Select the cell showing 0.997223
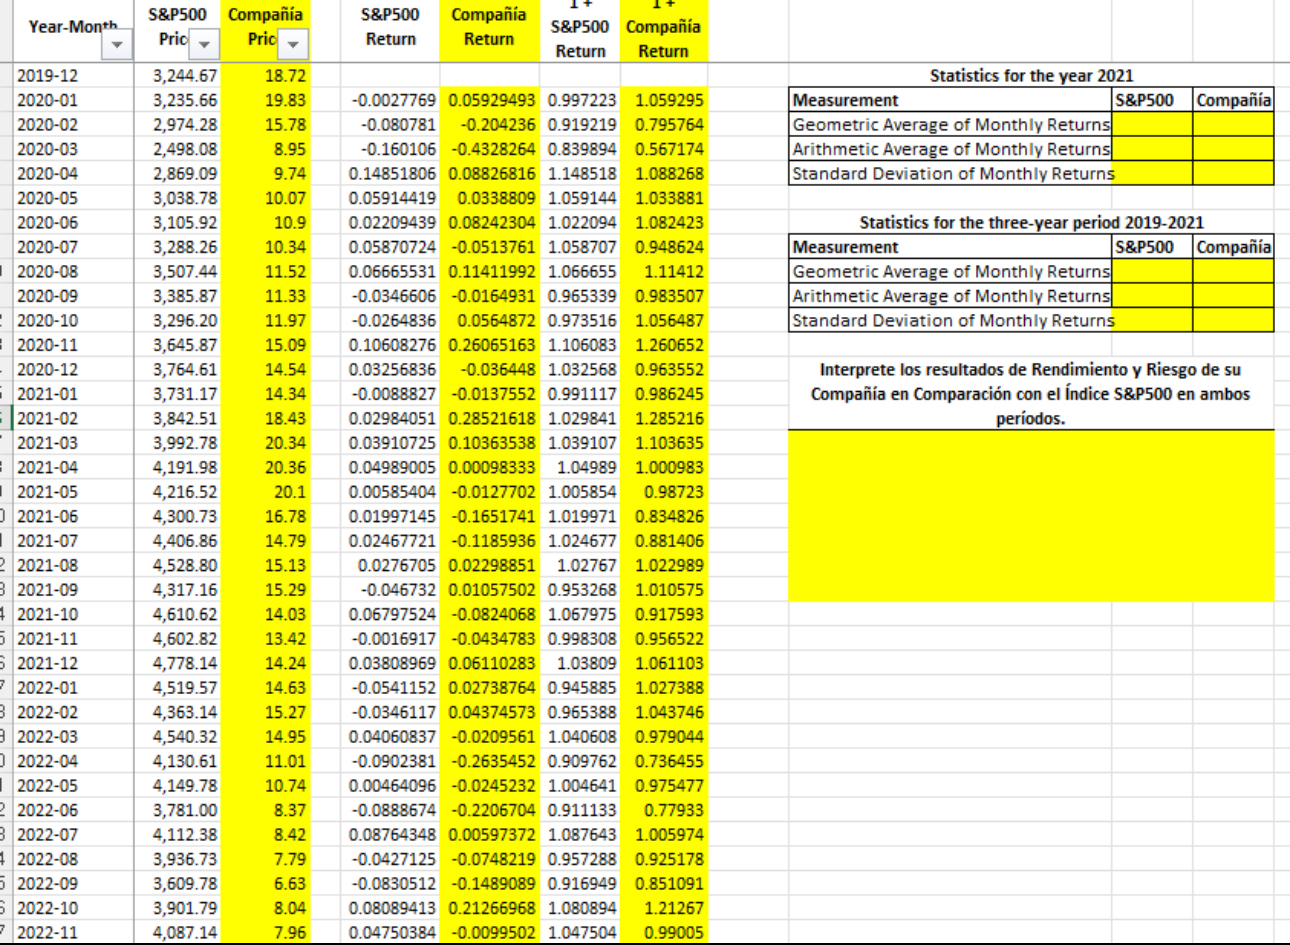1290x945 pixels. click(x=580, y=100)
